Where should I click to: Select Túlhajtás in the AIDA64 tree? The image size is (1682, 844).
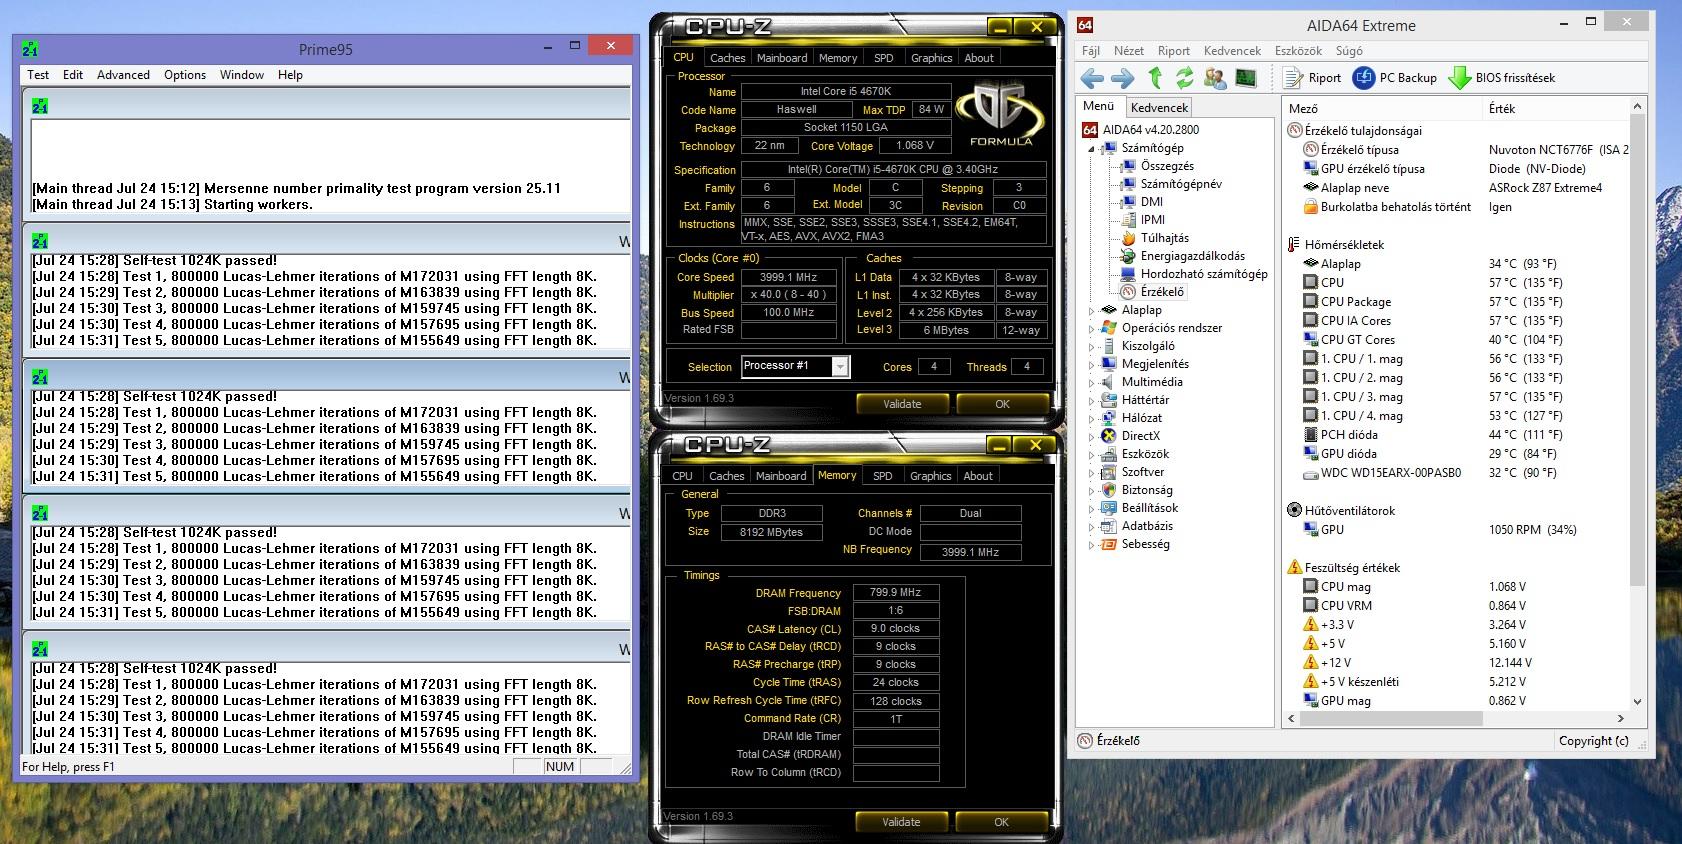[1155, 238]
